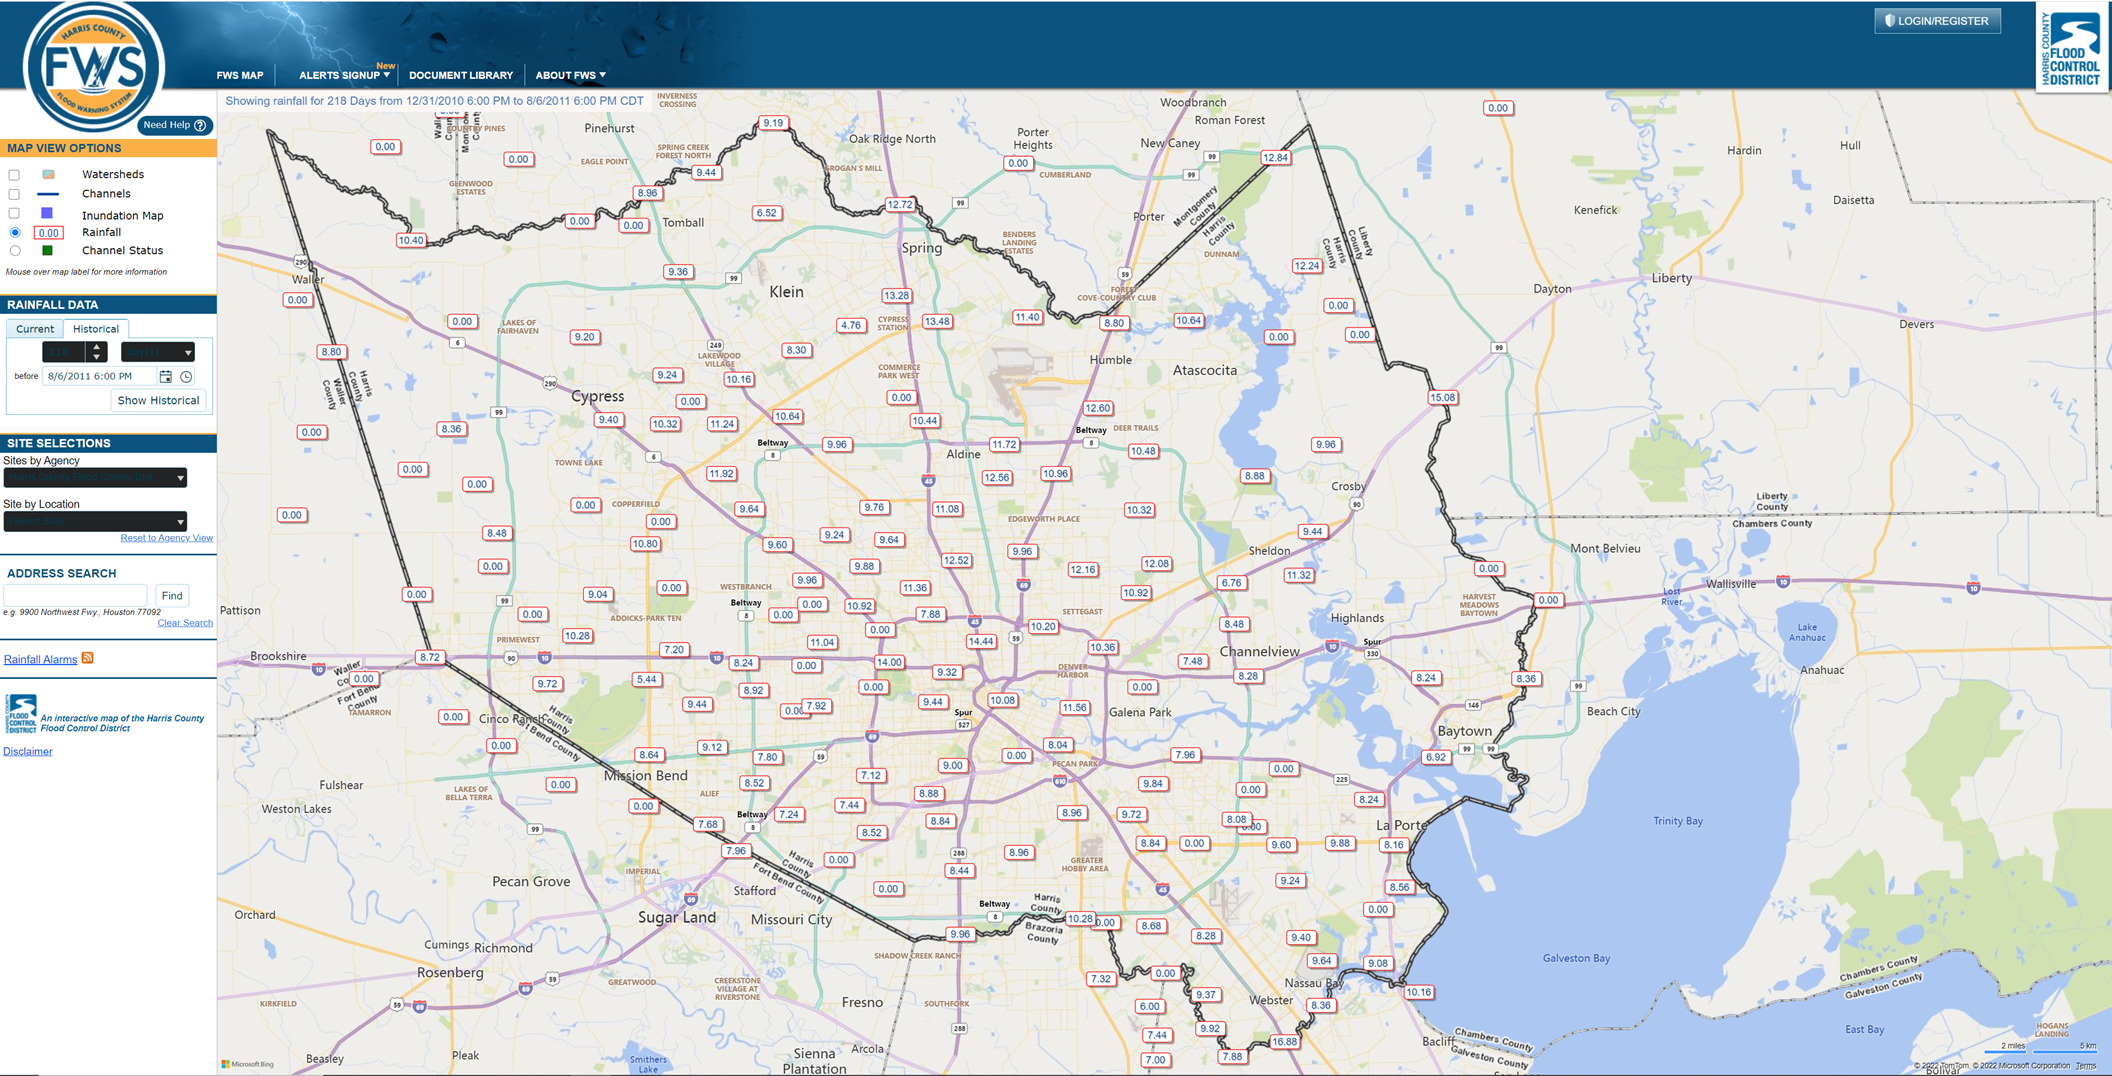
Task: Expand the Site by Location dropdown
Action: 95,521
